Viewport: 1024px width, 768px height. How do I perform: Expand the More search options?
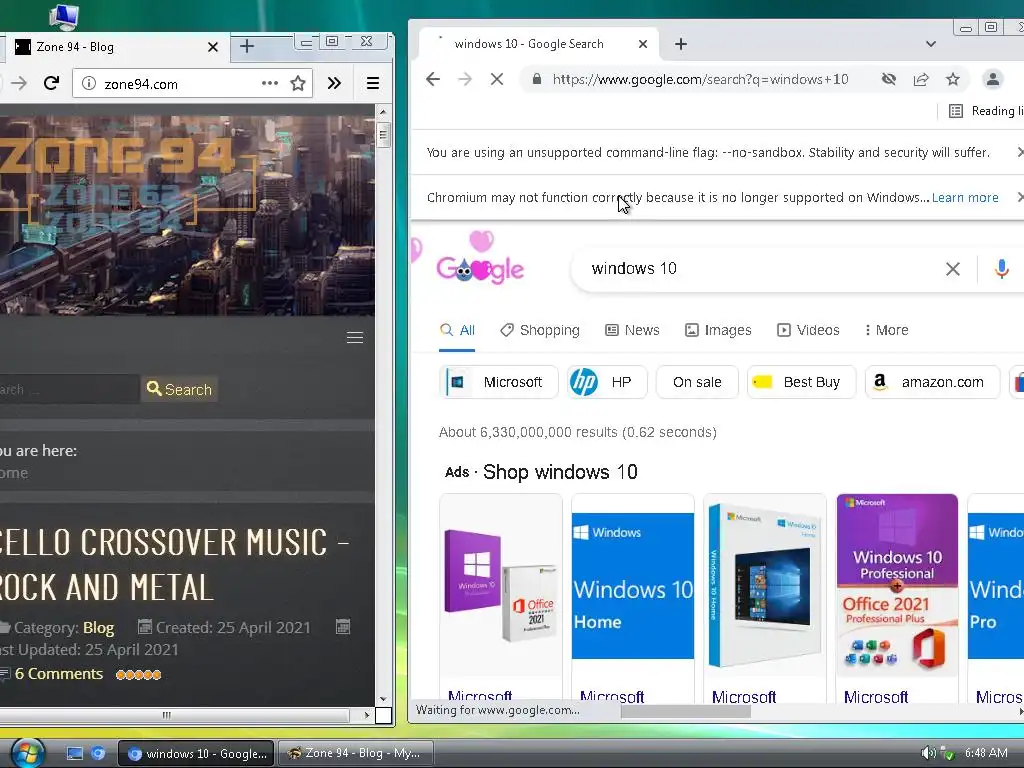click(x=886, y=330)
